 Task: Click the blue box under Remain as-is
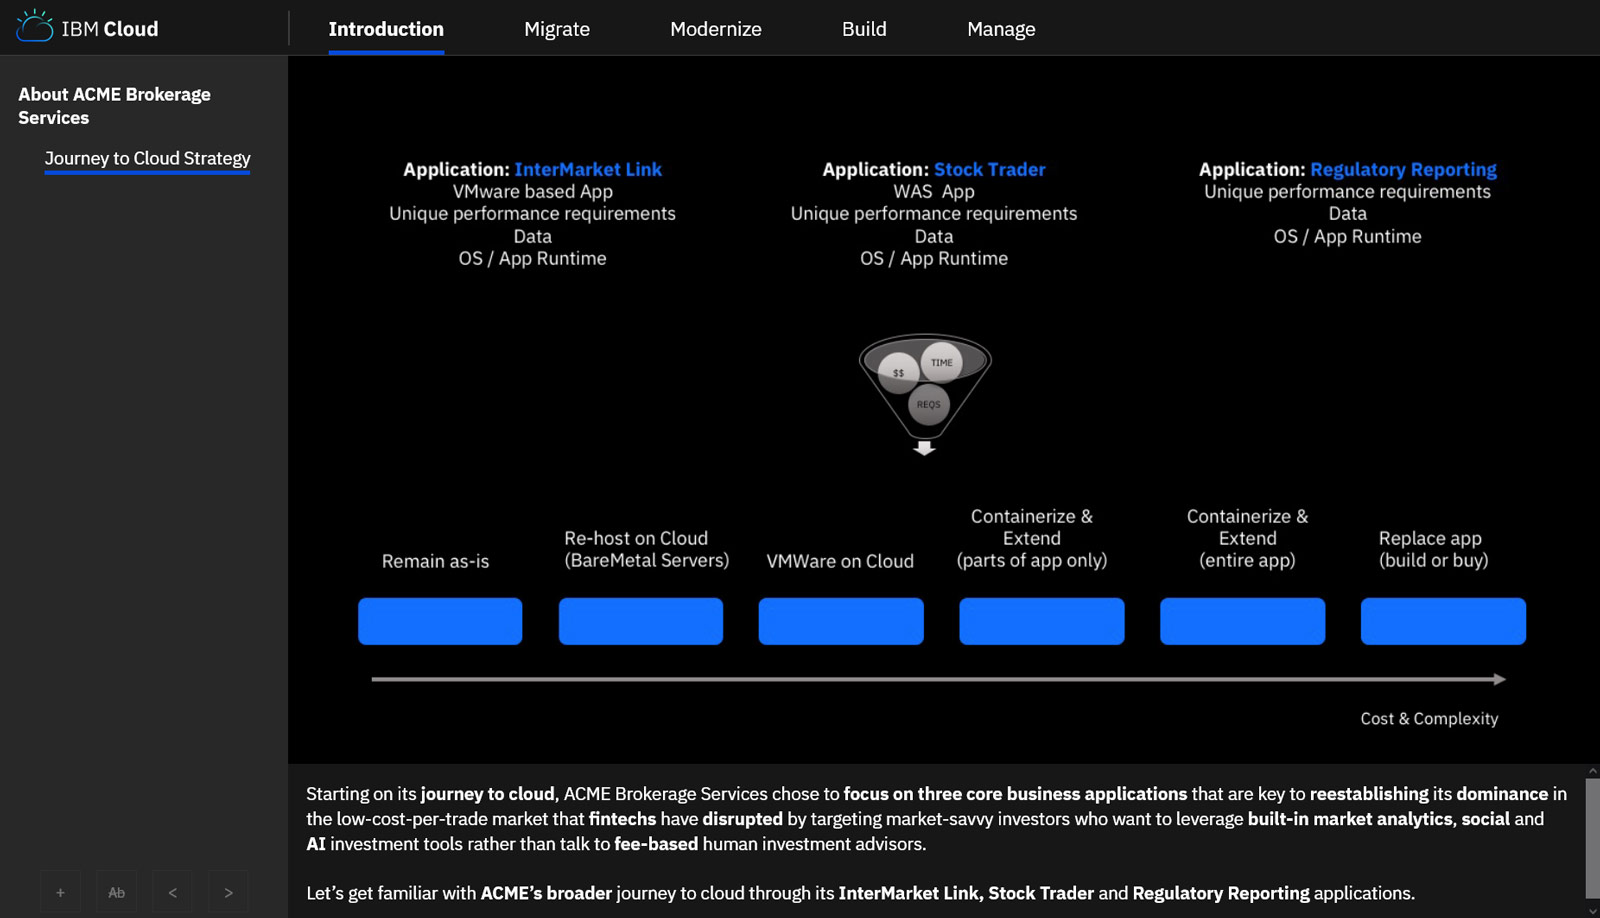point(440,621)
